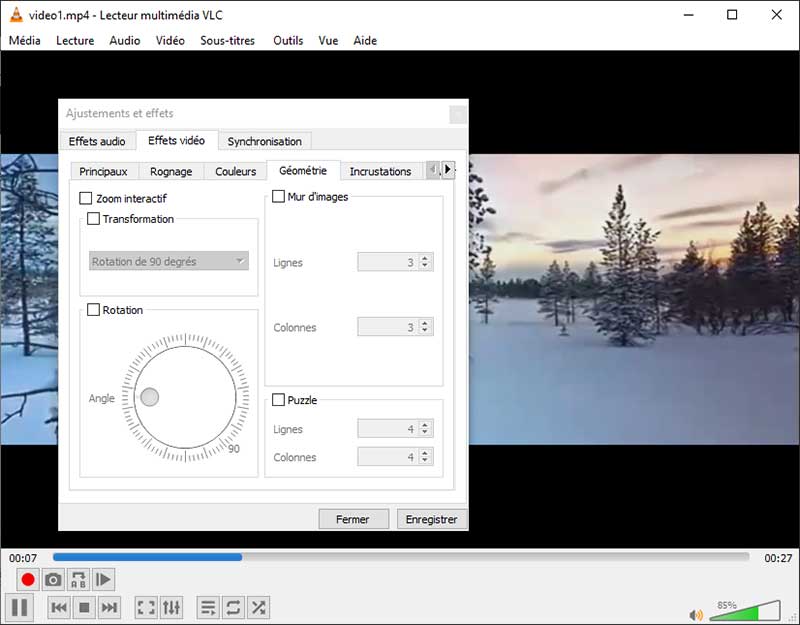Check the Mur d'images option
The image size is (800, 625).
point(277,196)
